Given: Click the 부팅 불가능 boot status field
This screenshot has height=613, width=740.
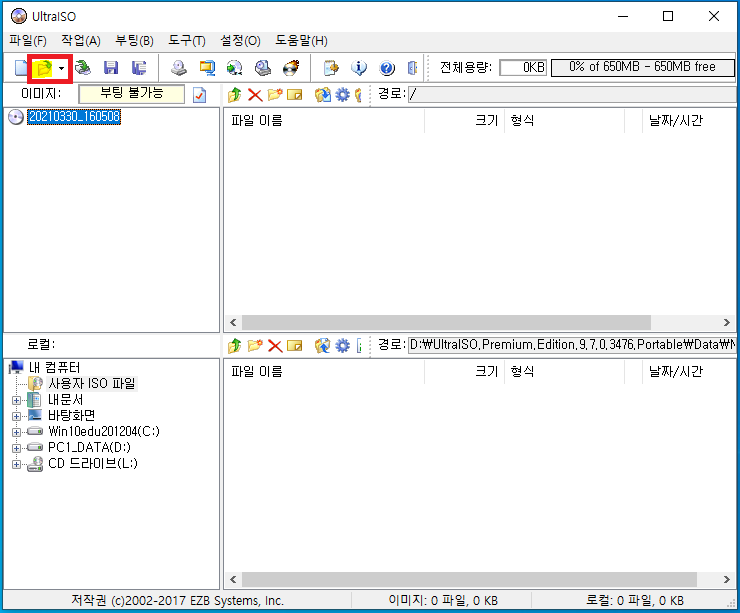Looking at the screenshot, I should pos(132,94).
